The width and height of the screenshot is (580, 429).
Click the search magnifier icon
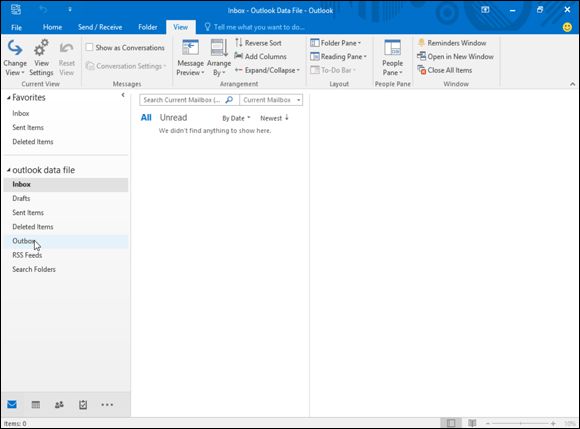click(x=229, y=100)
